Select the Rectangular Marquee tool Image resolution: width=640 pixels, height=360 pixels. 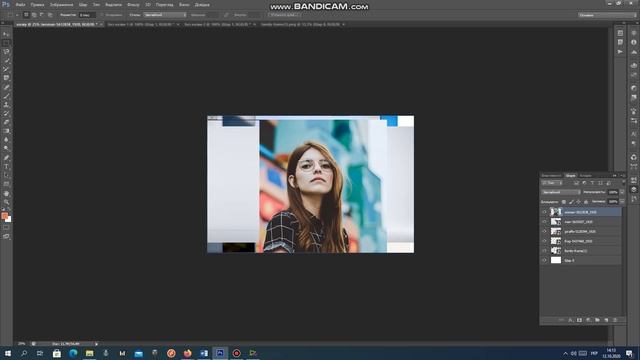point(6,43)
